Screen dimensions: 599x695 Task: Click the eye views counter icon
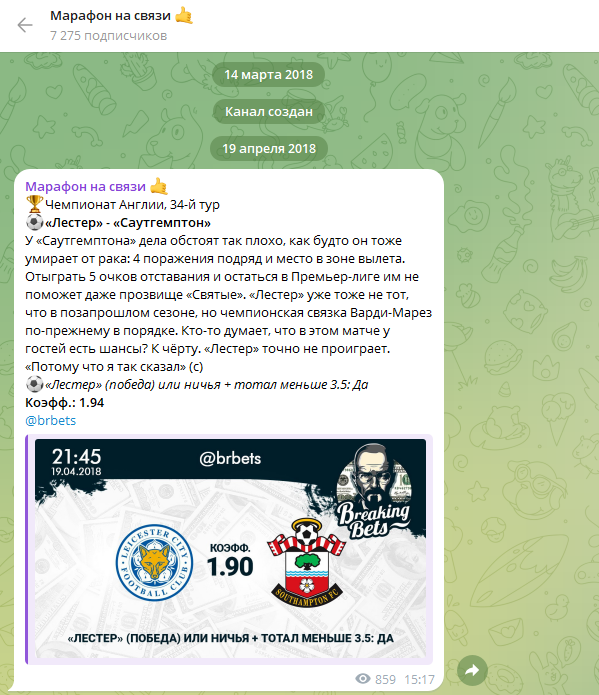coord(363,679)
